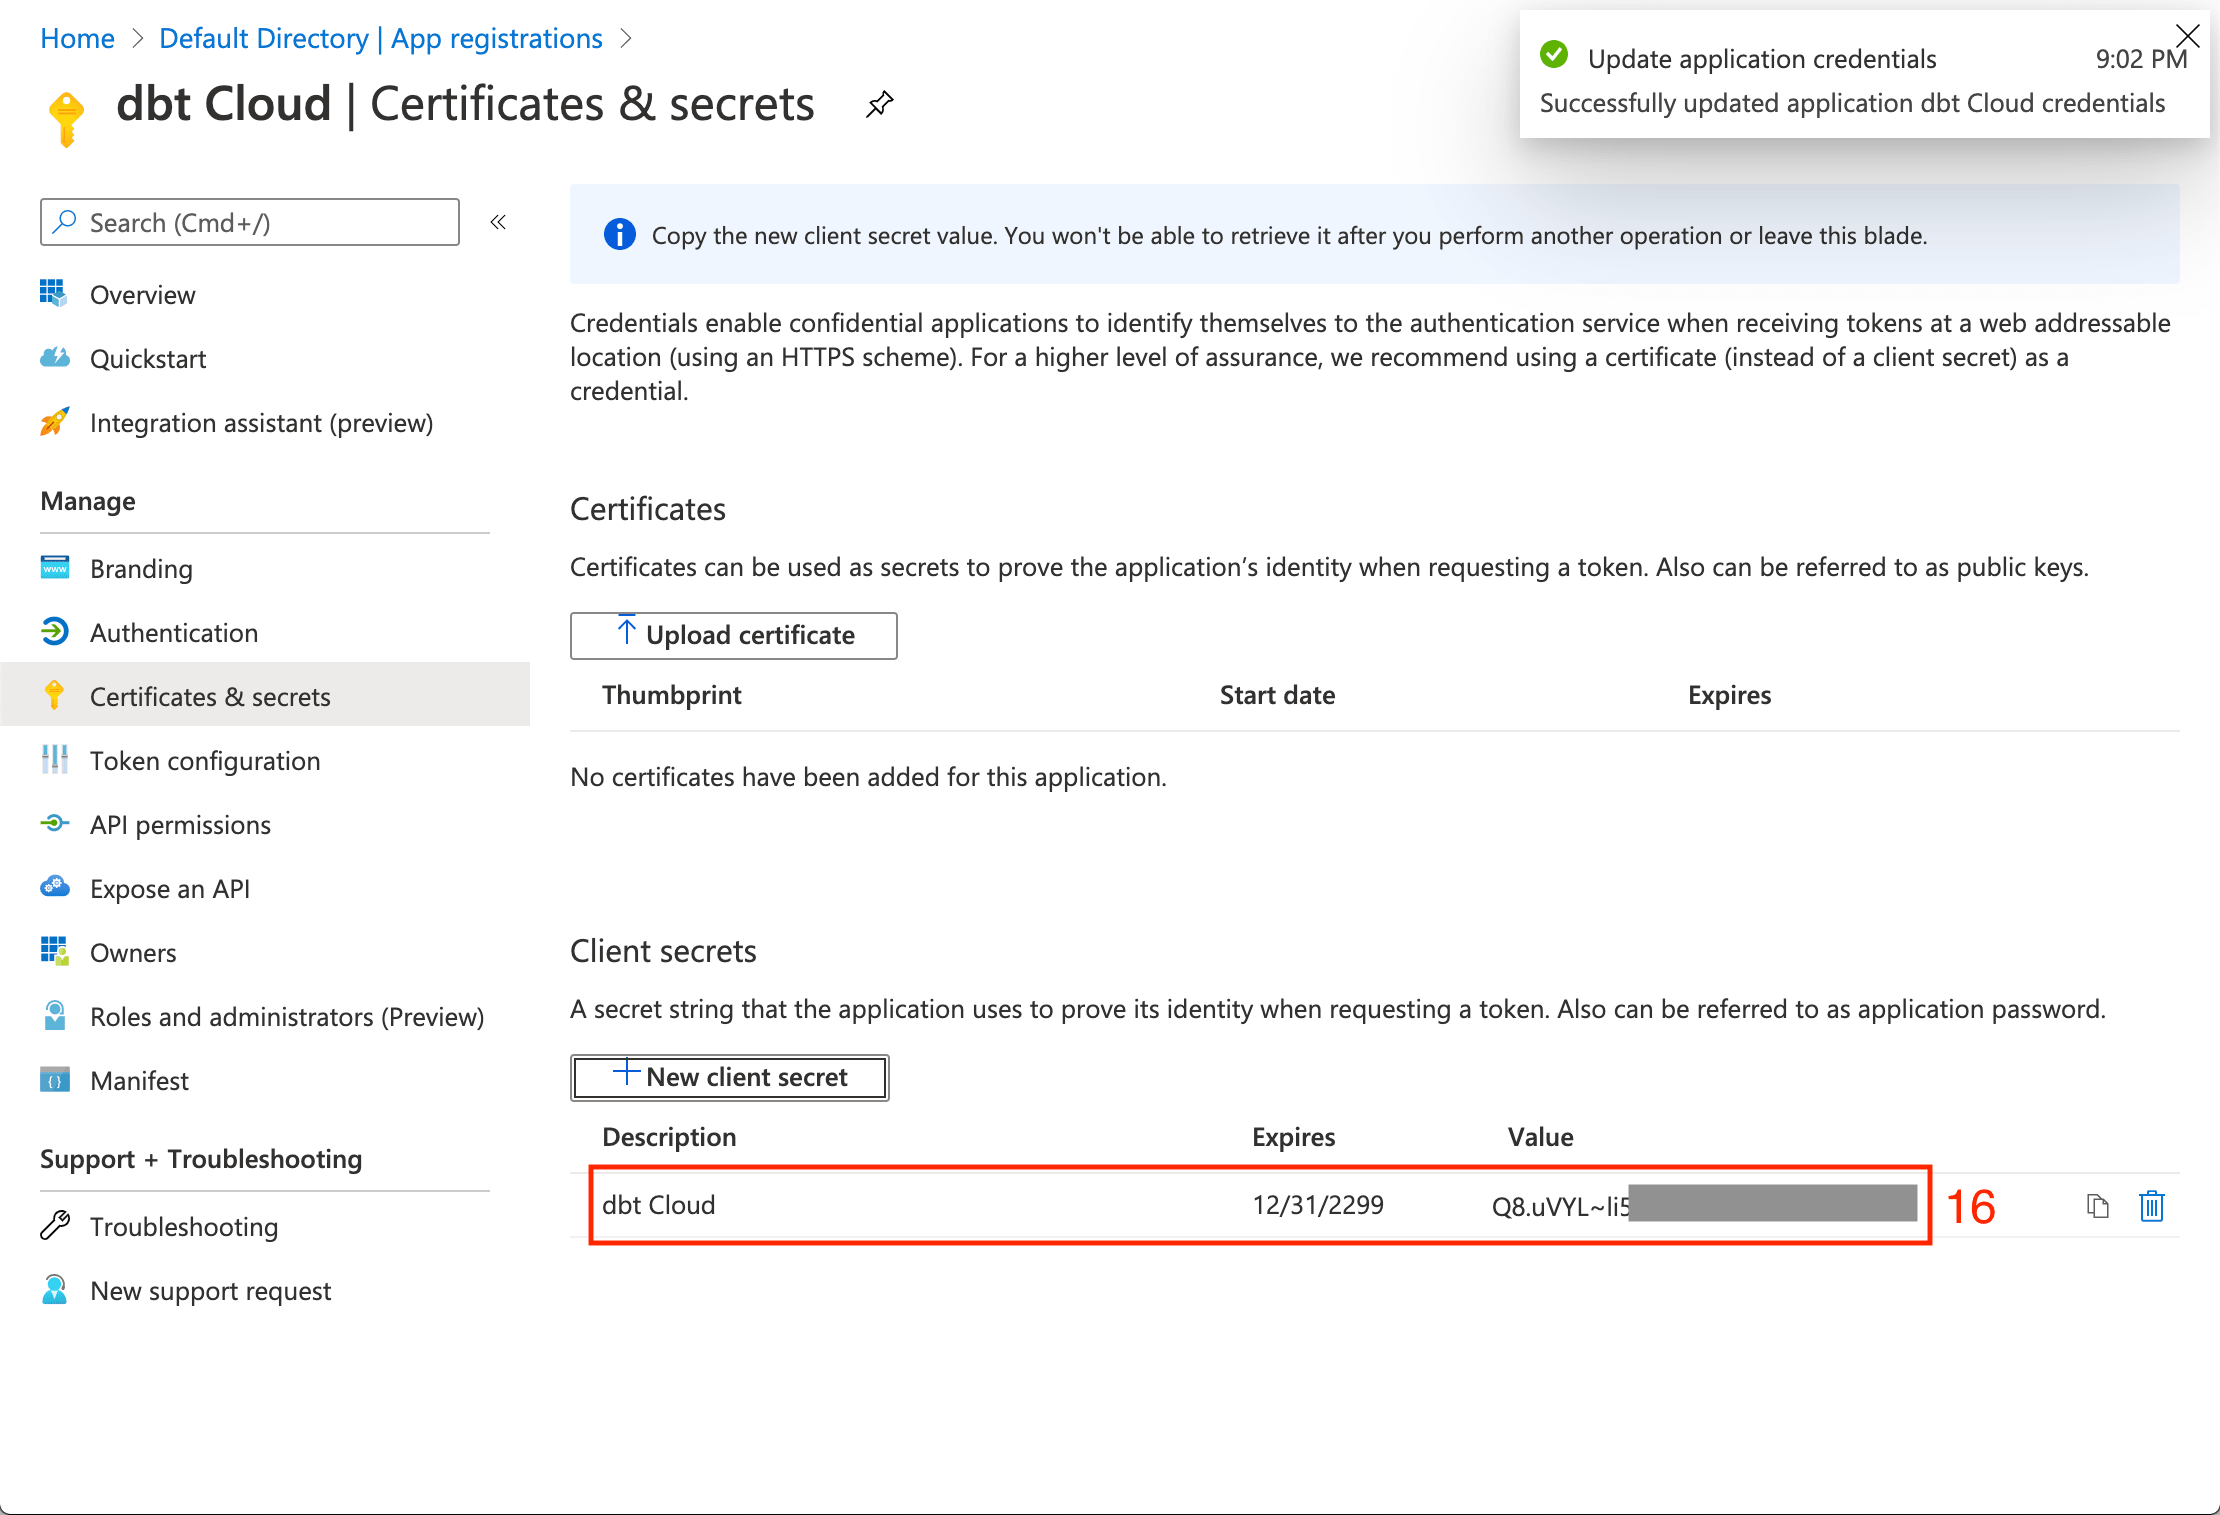Delete the dbt Cloud client secret
Viewport: 2220px width, 1515px height.
[x=2151, y=1206]
